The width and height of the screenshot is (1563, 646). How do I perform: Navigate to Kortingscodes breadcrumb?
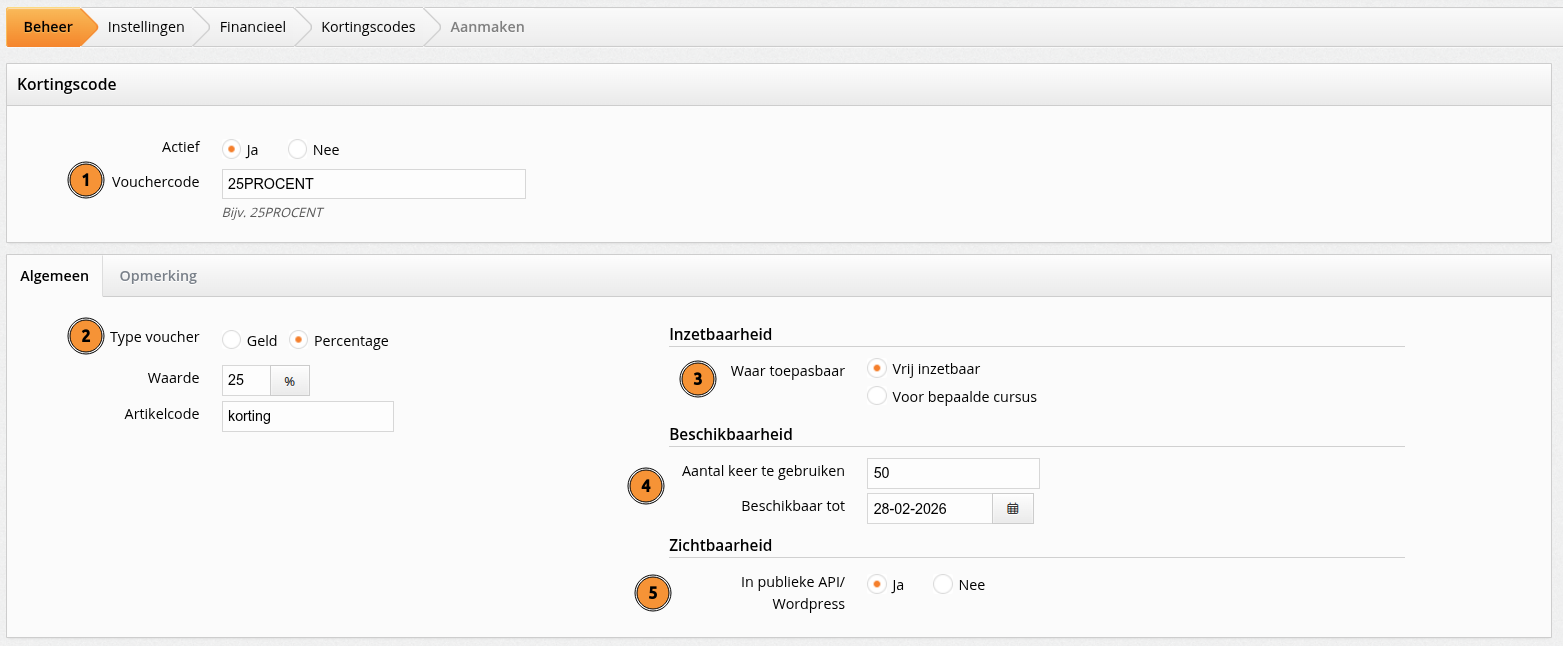368,27
